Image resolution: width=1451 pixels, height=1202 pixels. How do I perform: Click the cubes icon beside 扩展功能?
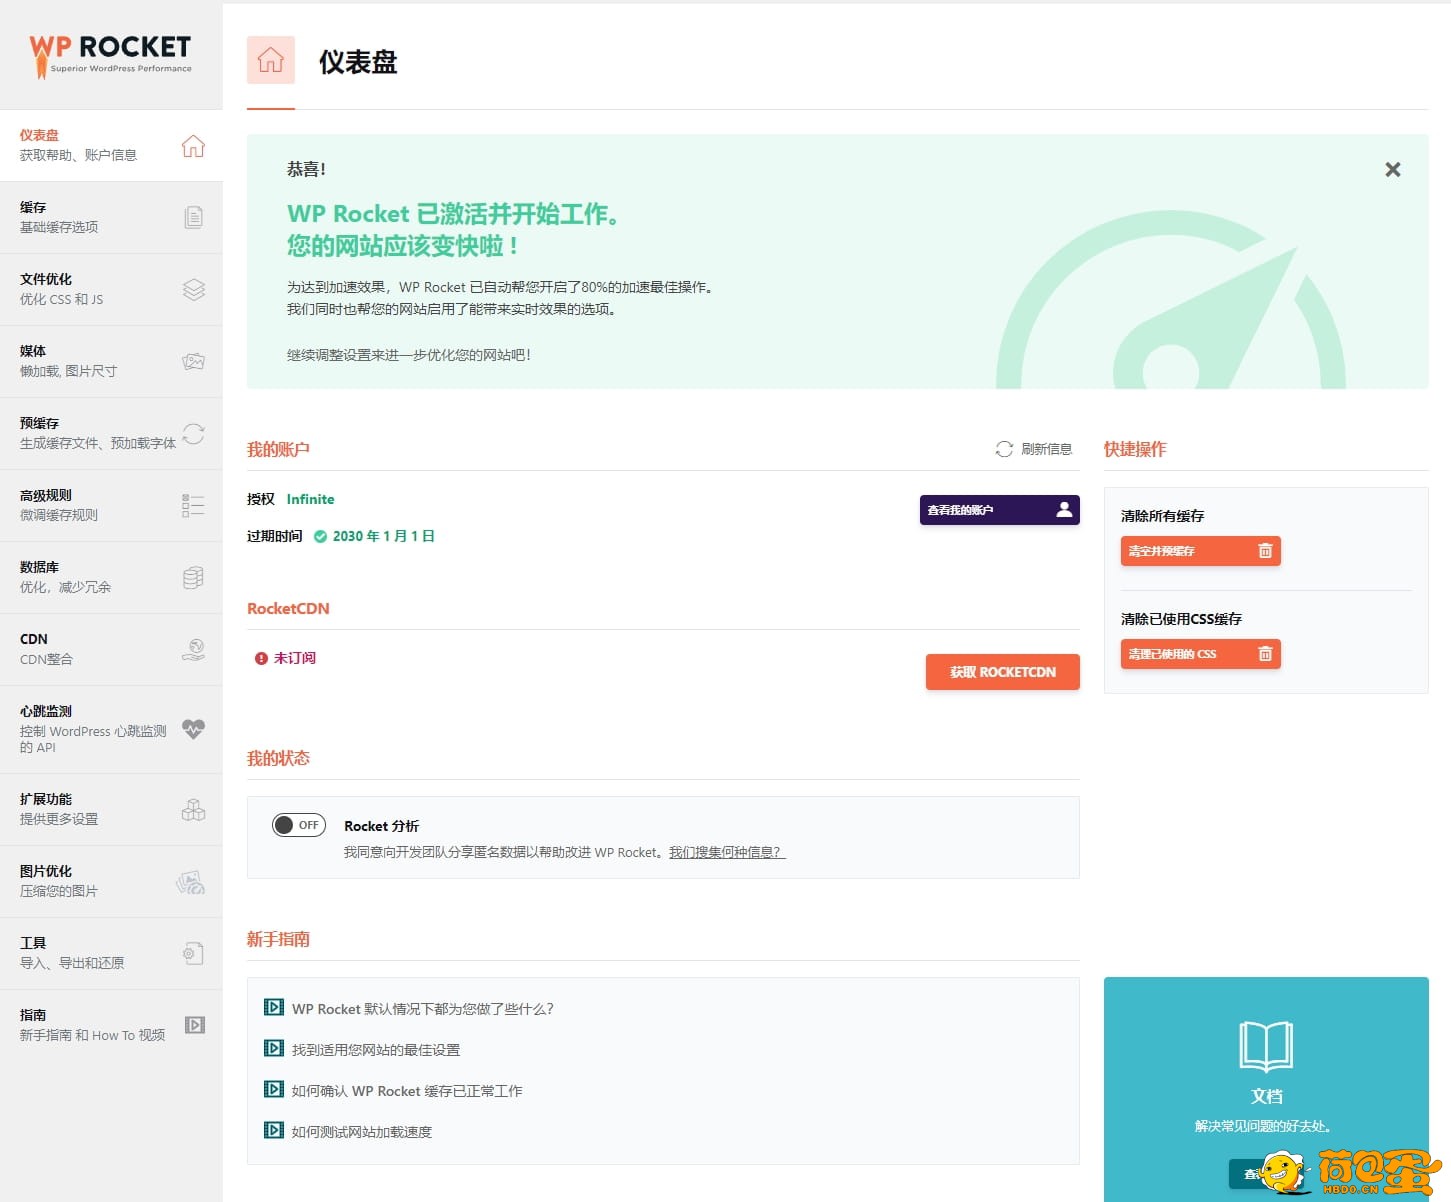(x=194, y=809)
